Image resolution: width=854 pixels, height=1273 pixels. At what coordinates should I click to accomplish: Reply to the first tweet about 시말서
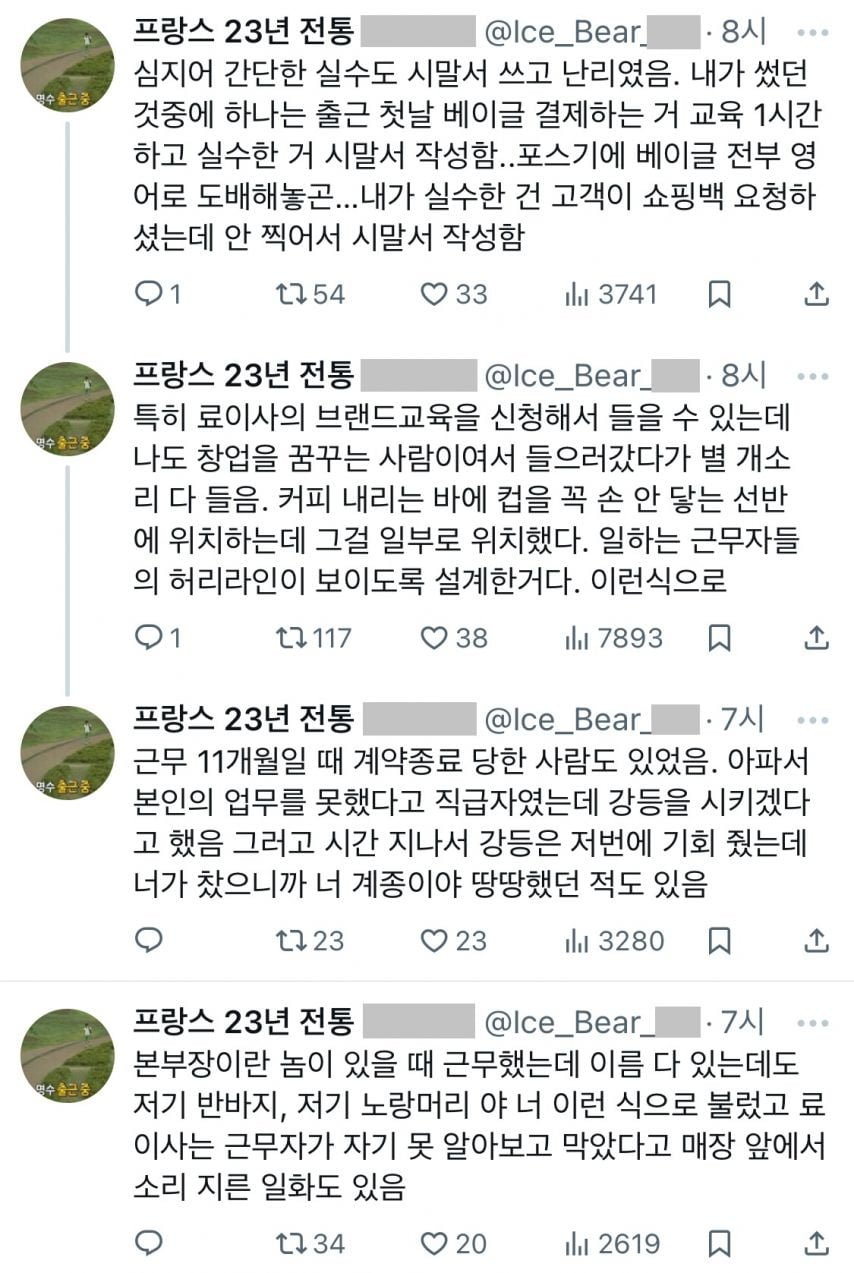pos(149,293)
